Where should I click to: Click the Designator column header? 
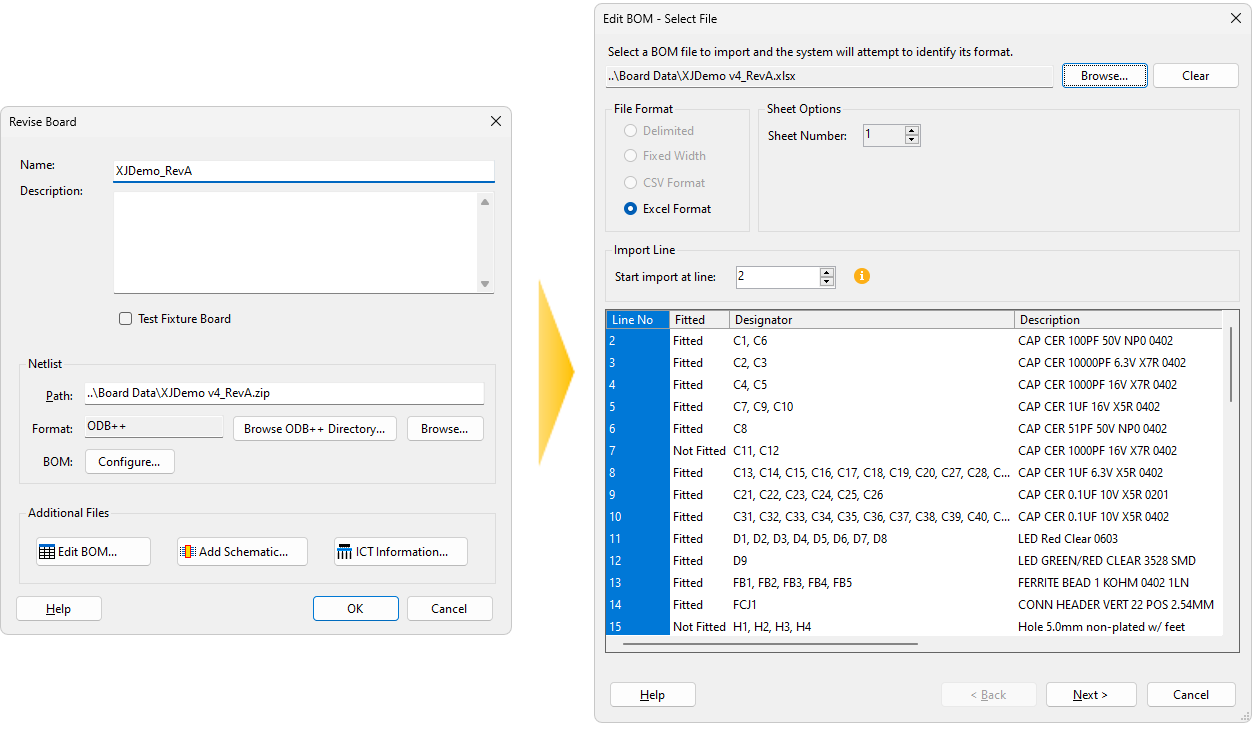[x=870, y=320]
